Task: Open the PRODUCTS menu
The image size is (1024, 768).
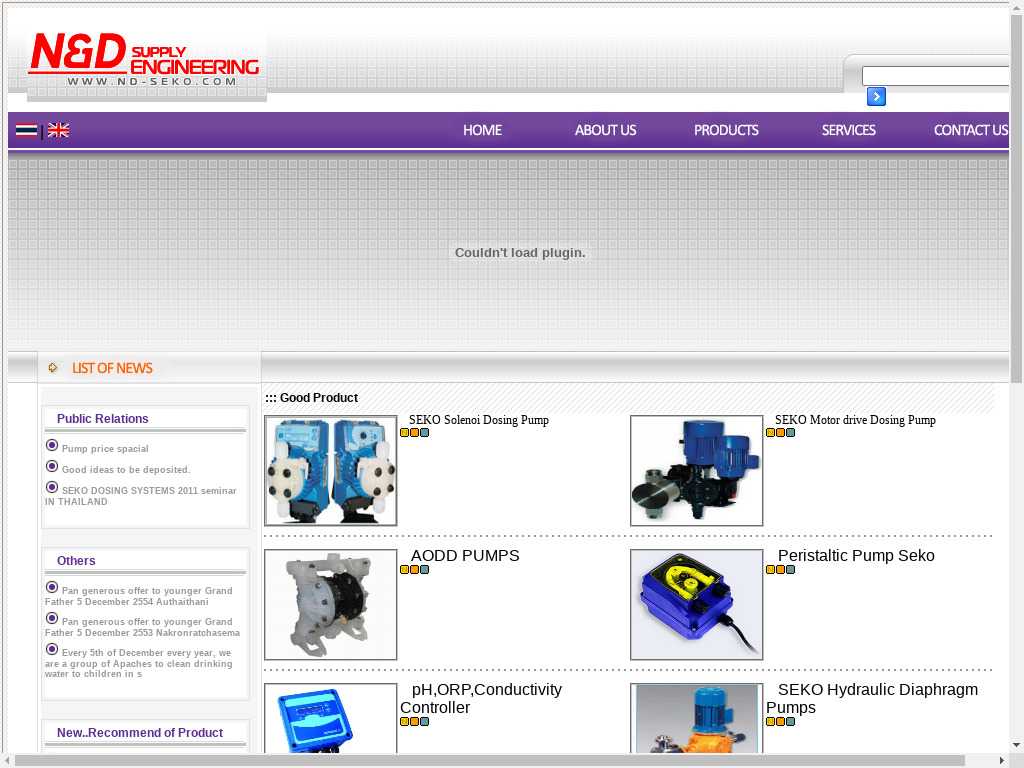Action: click(726, 130)
